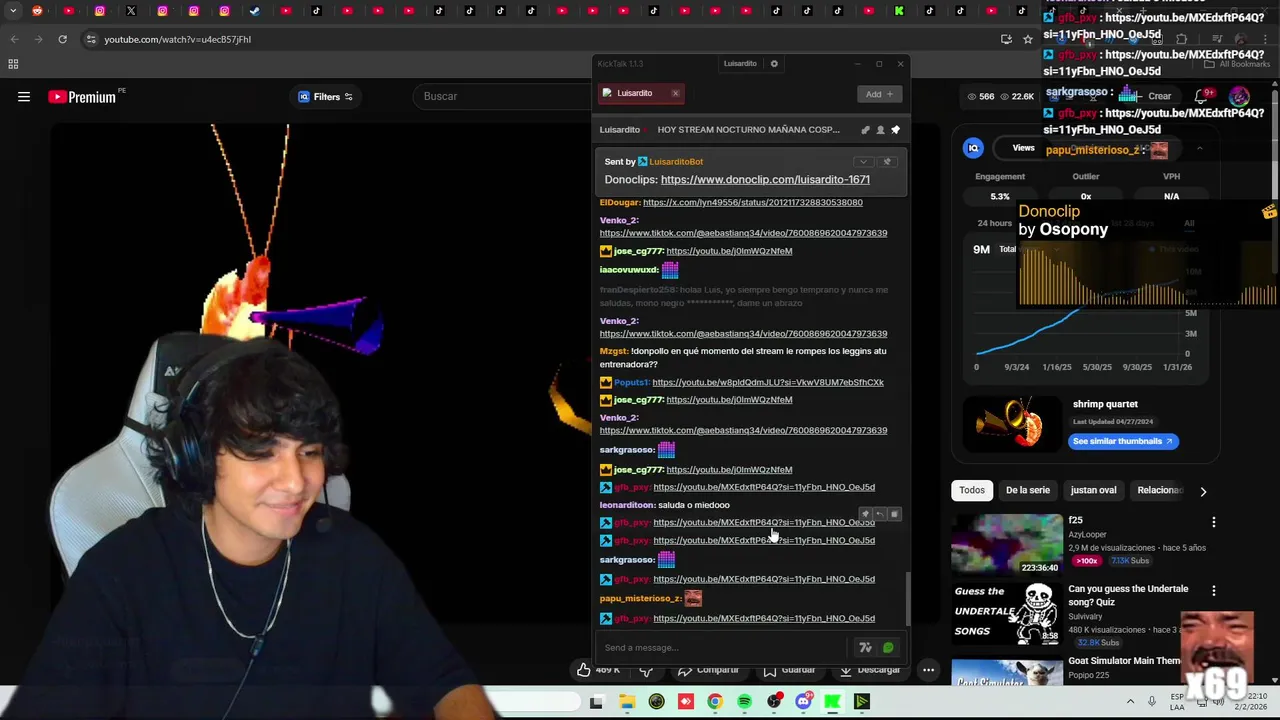Open File Explorer from taskbar
Screen dimensions: 1280x720
coord(627,702)
